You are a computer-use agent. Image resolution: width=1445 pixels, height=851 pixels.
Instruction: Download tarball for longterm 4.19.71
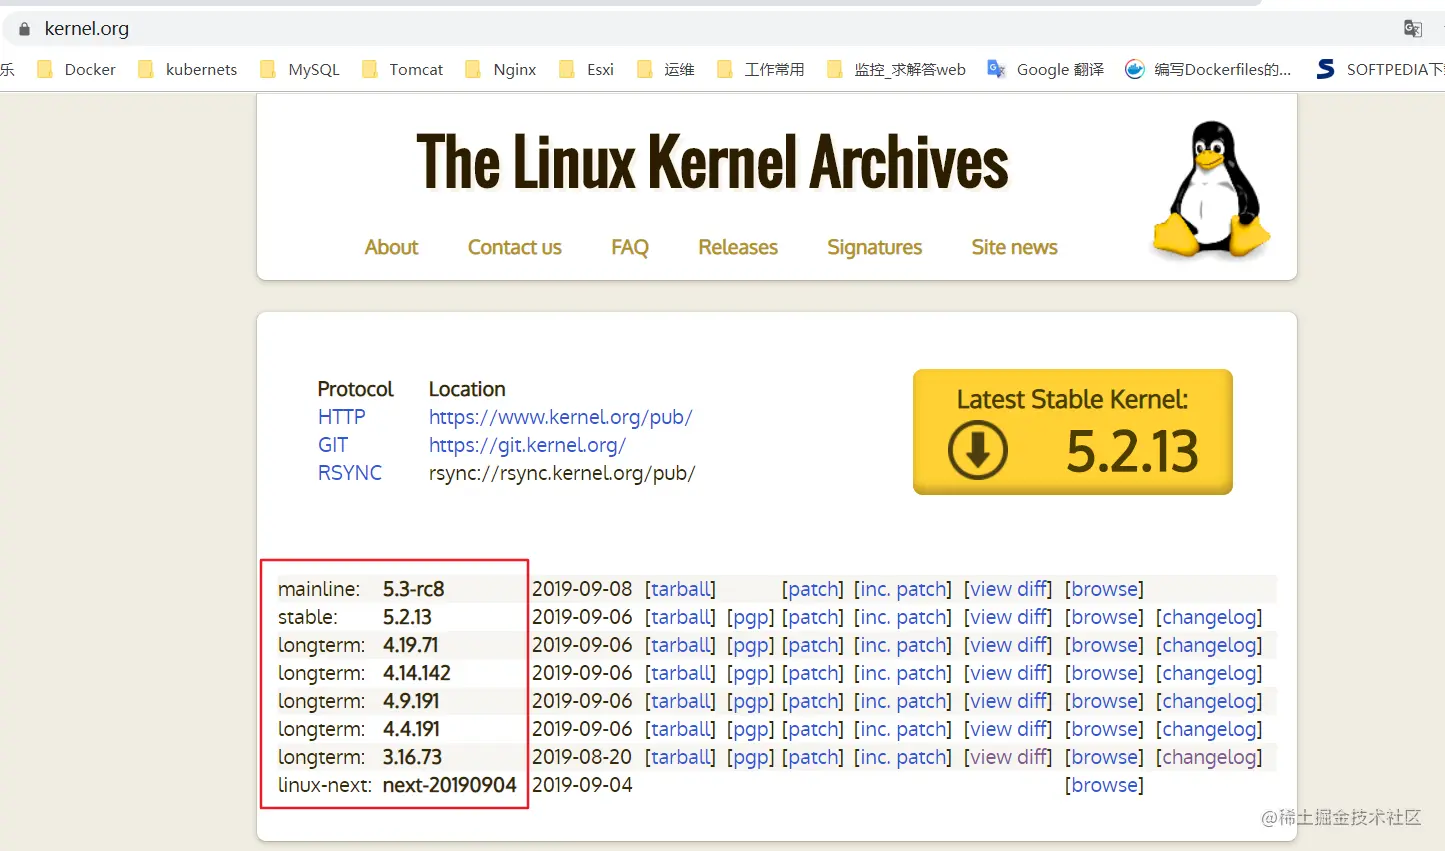point(680,645)
